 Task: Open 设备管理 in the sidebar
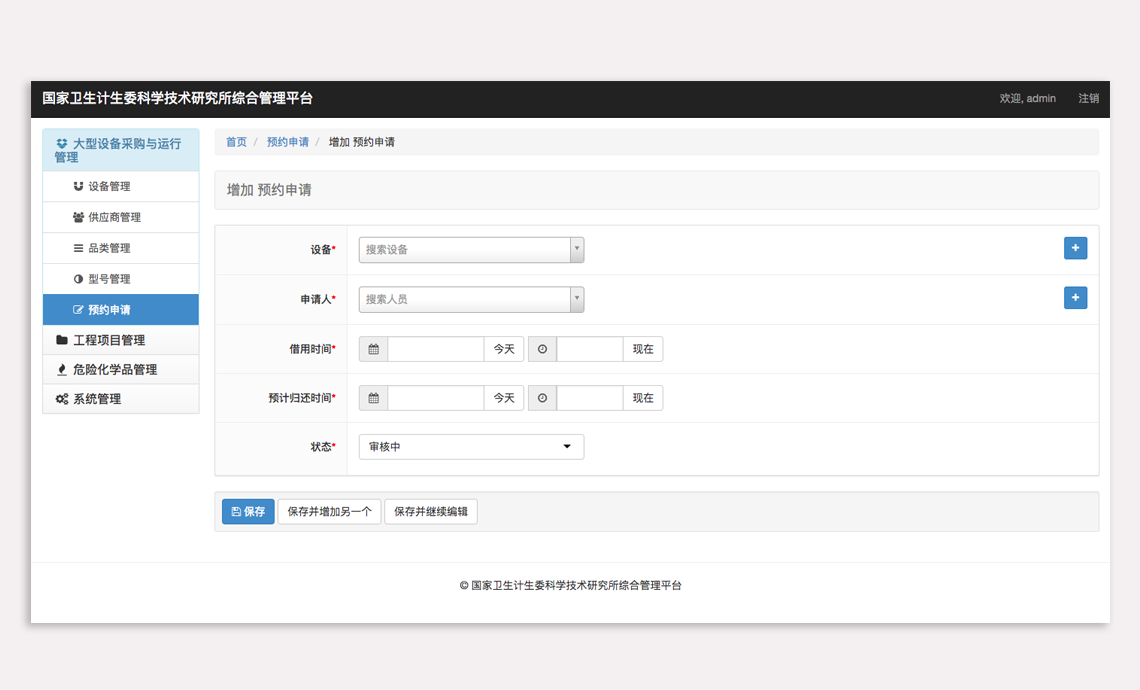tap(109, 186)
